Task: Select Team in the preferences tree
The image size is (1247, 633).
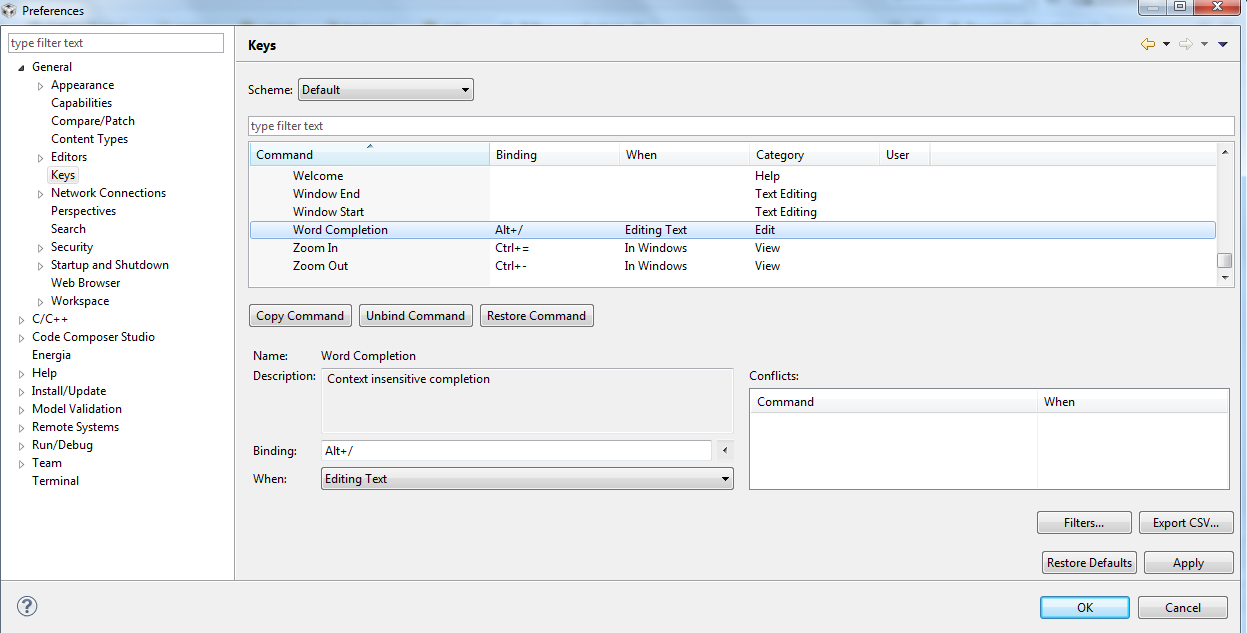Action: click(46, 463)
